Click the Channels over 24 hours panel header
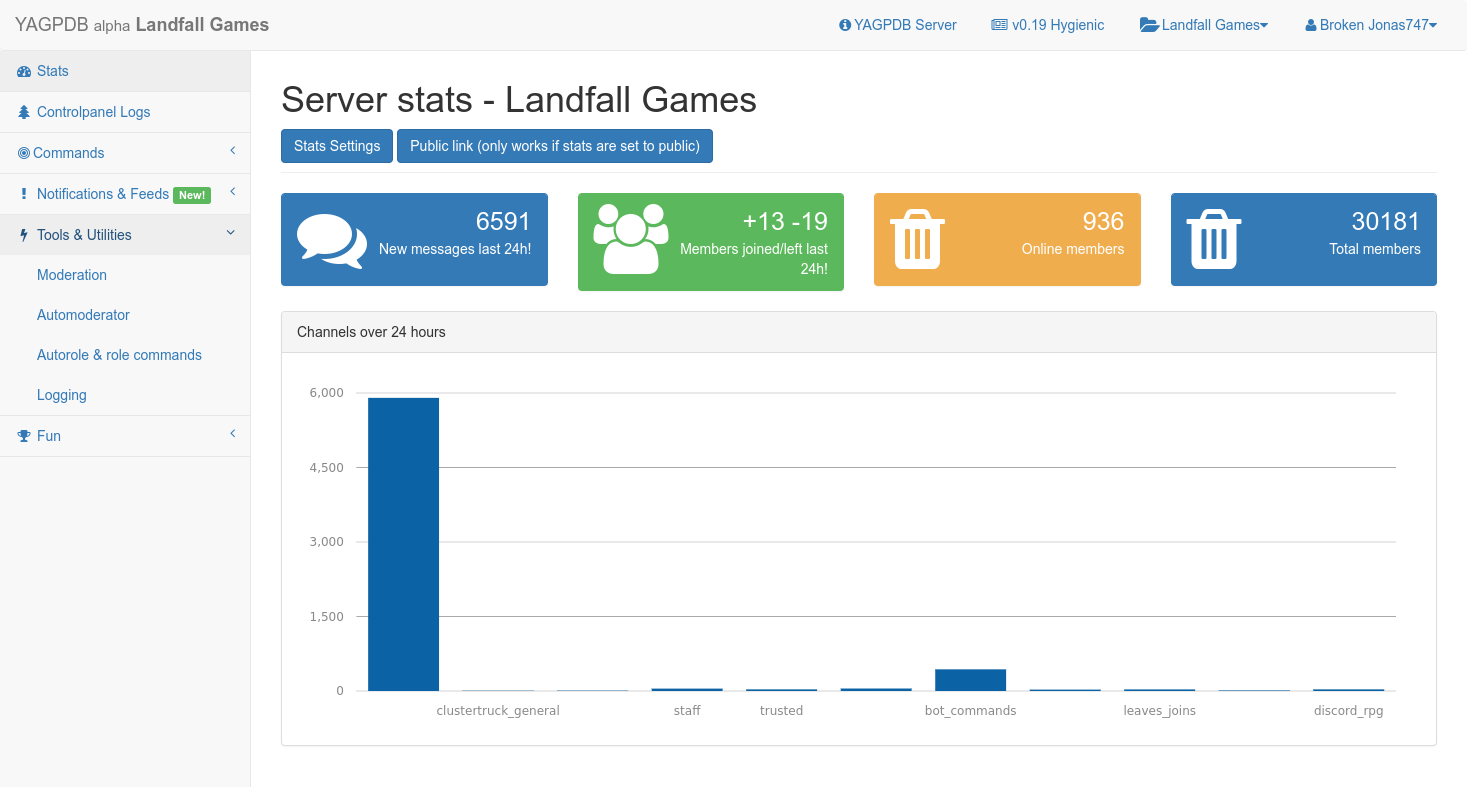The height and width of the screenshot is (787, 1467). coord(859,332)
